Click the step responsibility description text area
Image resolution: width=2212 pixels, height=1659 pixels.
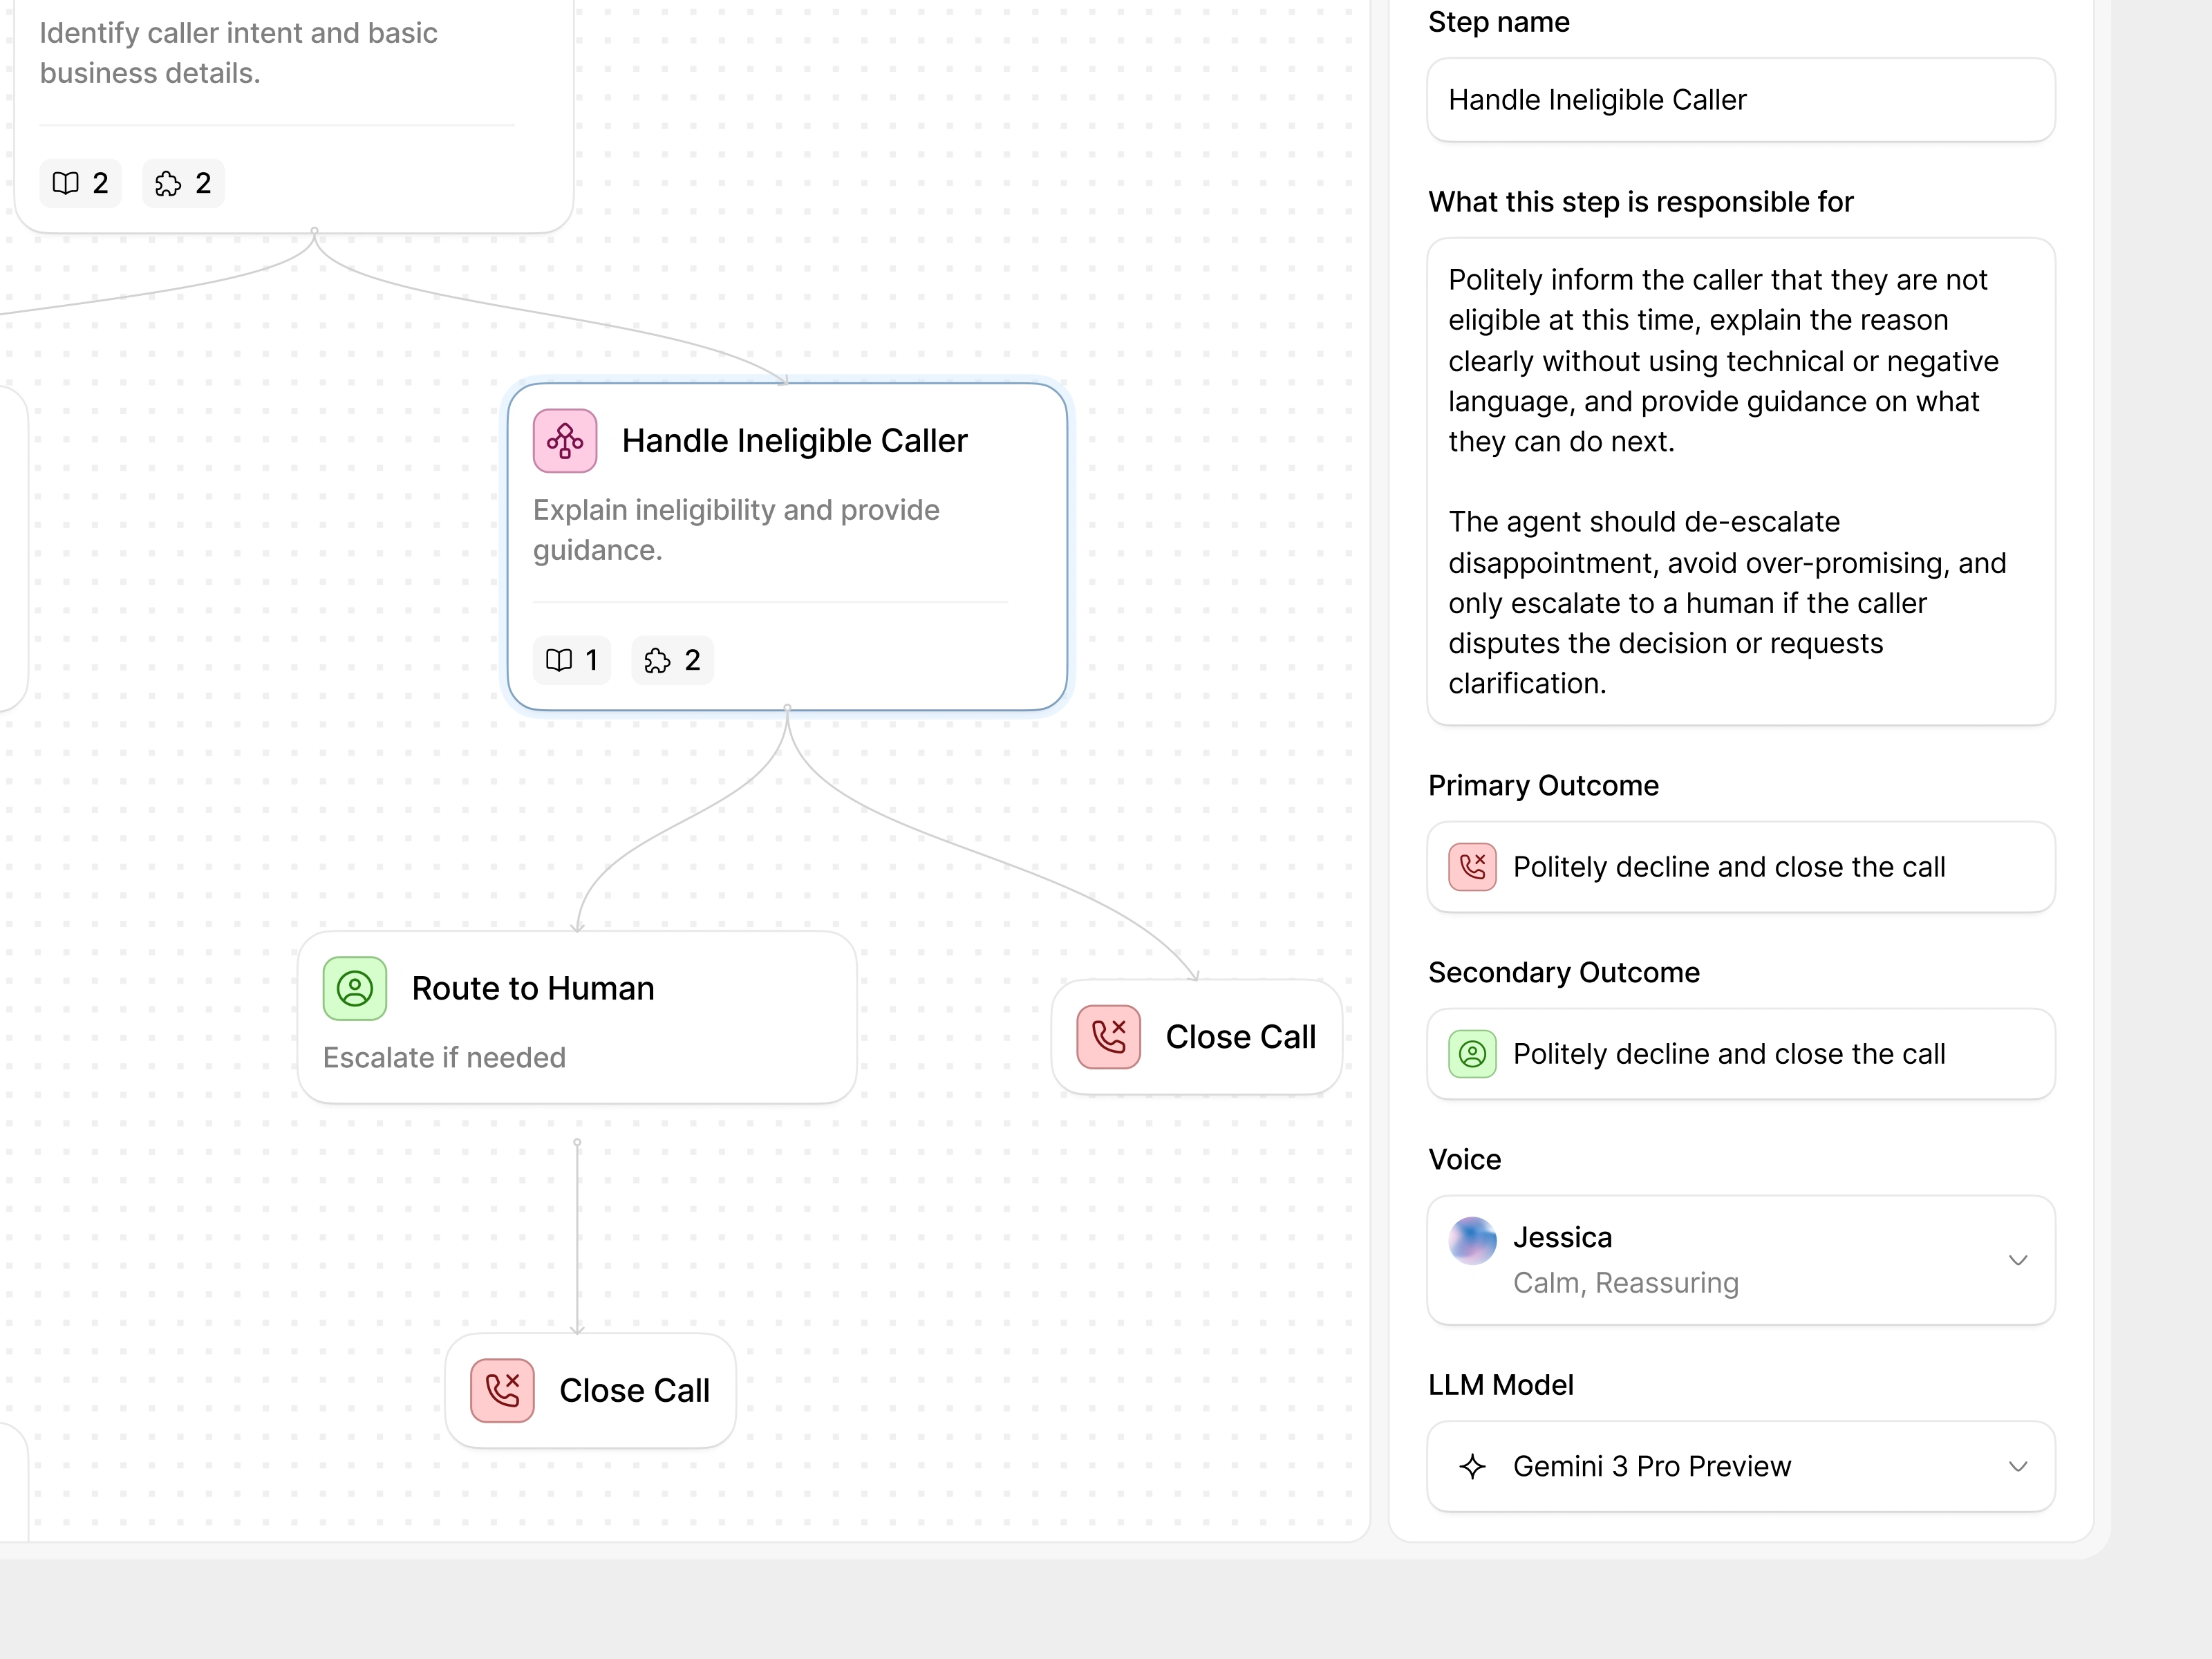point(1740,481)
